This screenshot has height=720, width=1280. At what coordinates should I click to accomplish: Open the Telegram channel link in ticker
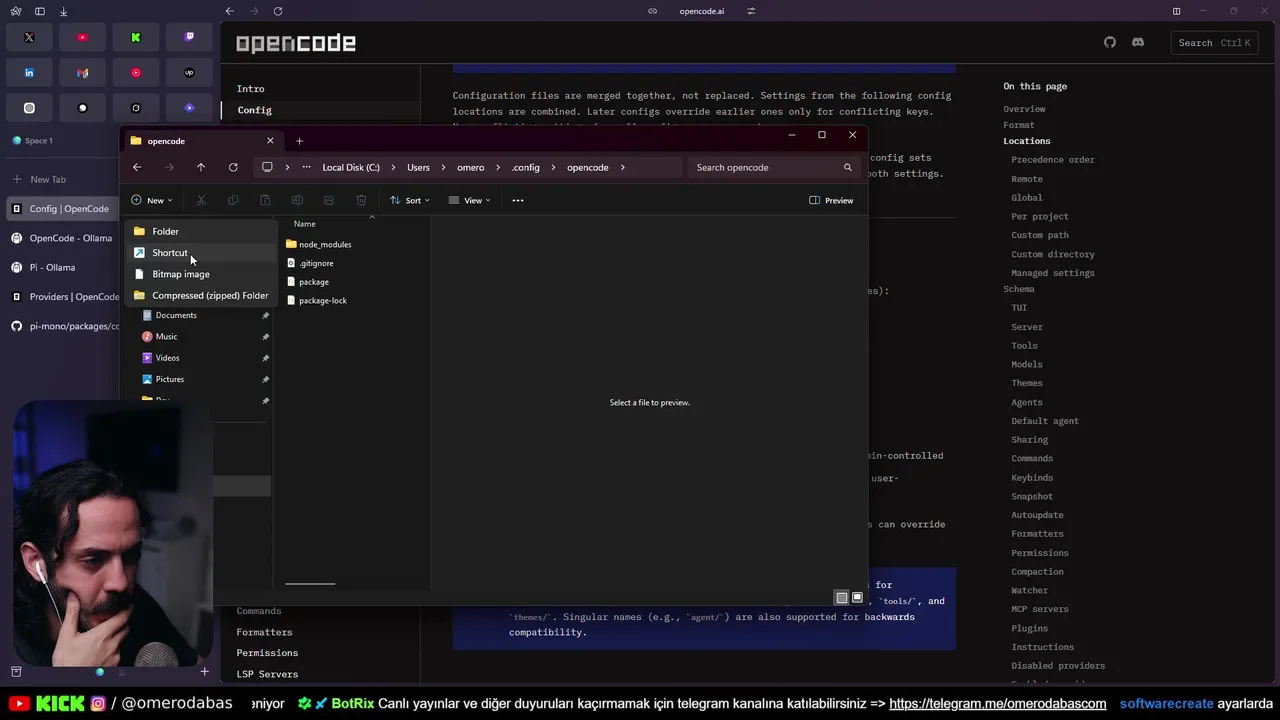[x=997, y=704]
